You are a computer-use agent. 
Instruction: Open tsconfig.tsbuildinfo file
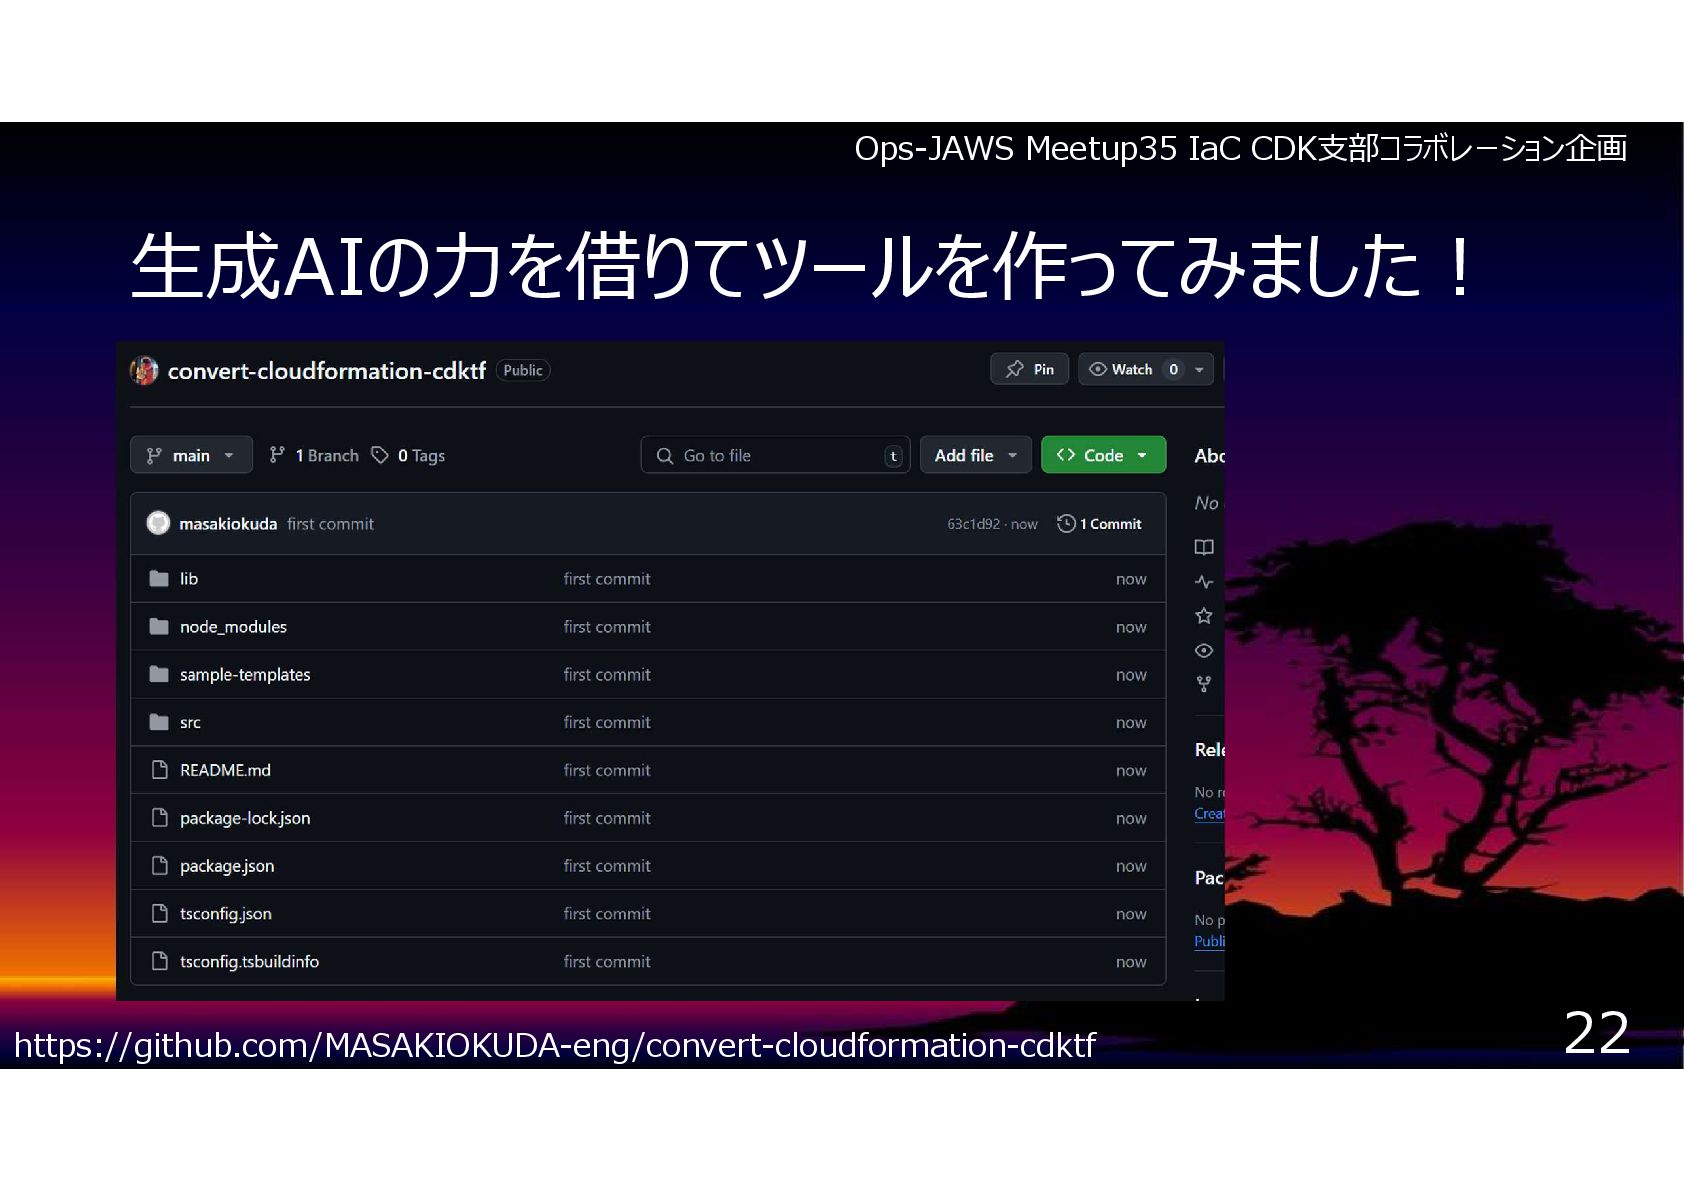[x=249, y=962]
